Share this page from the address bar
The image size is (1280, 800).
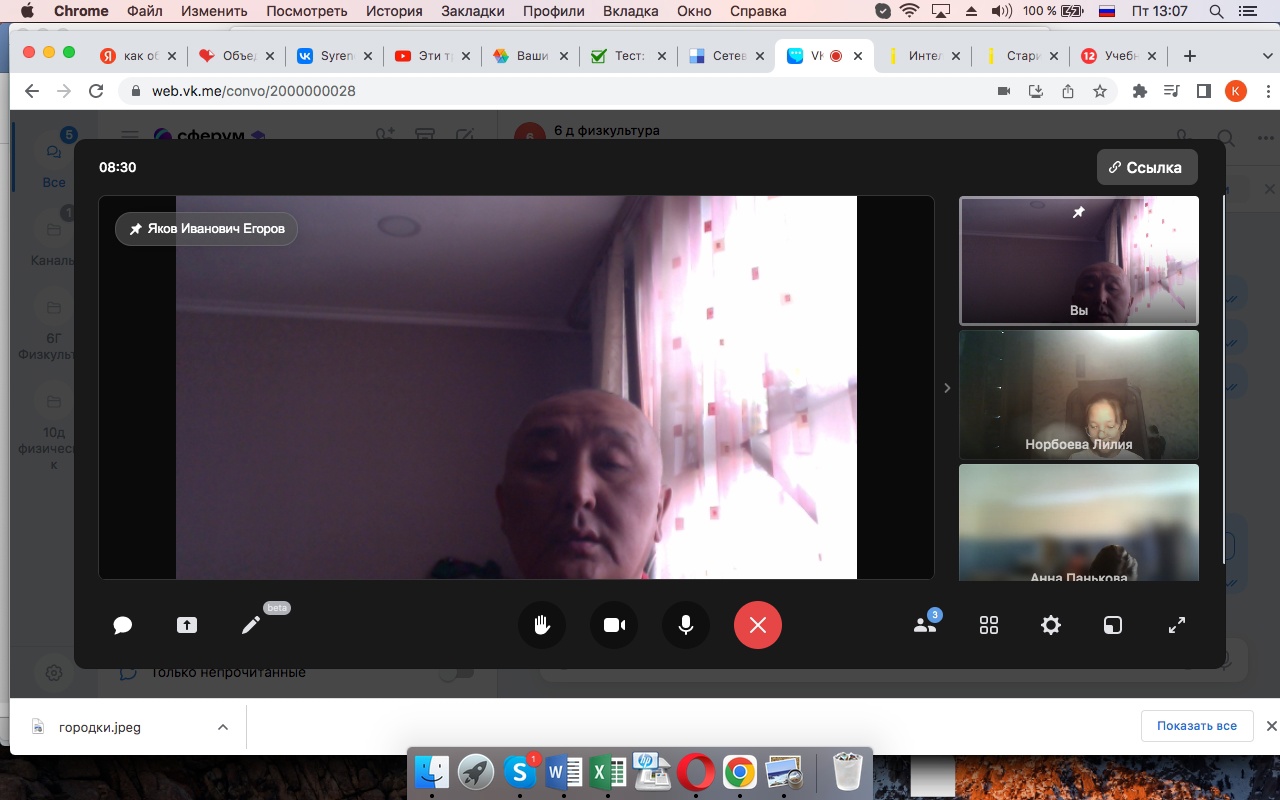pos(1068,91)
